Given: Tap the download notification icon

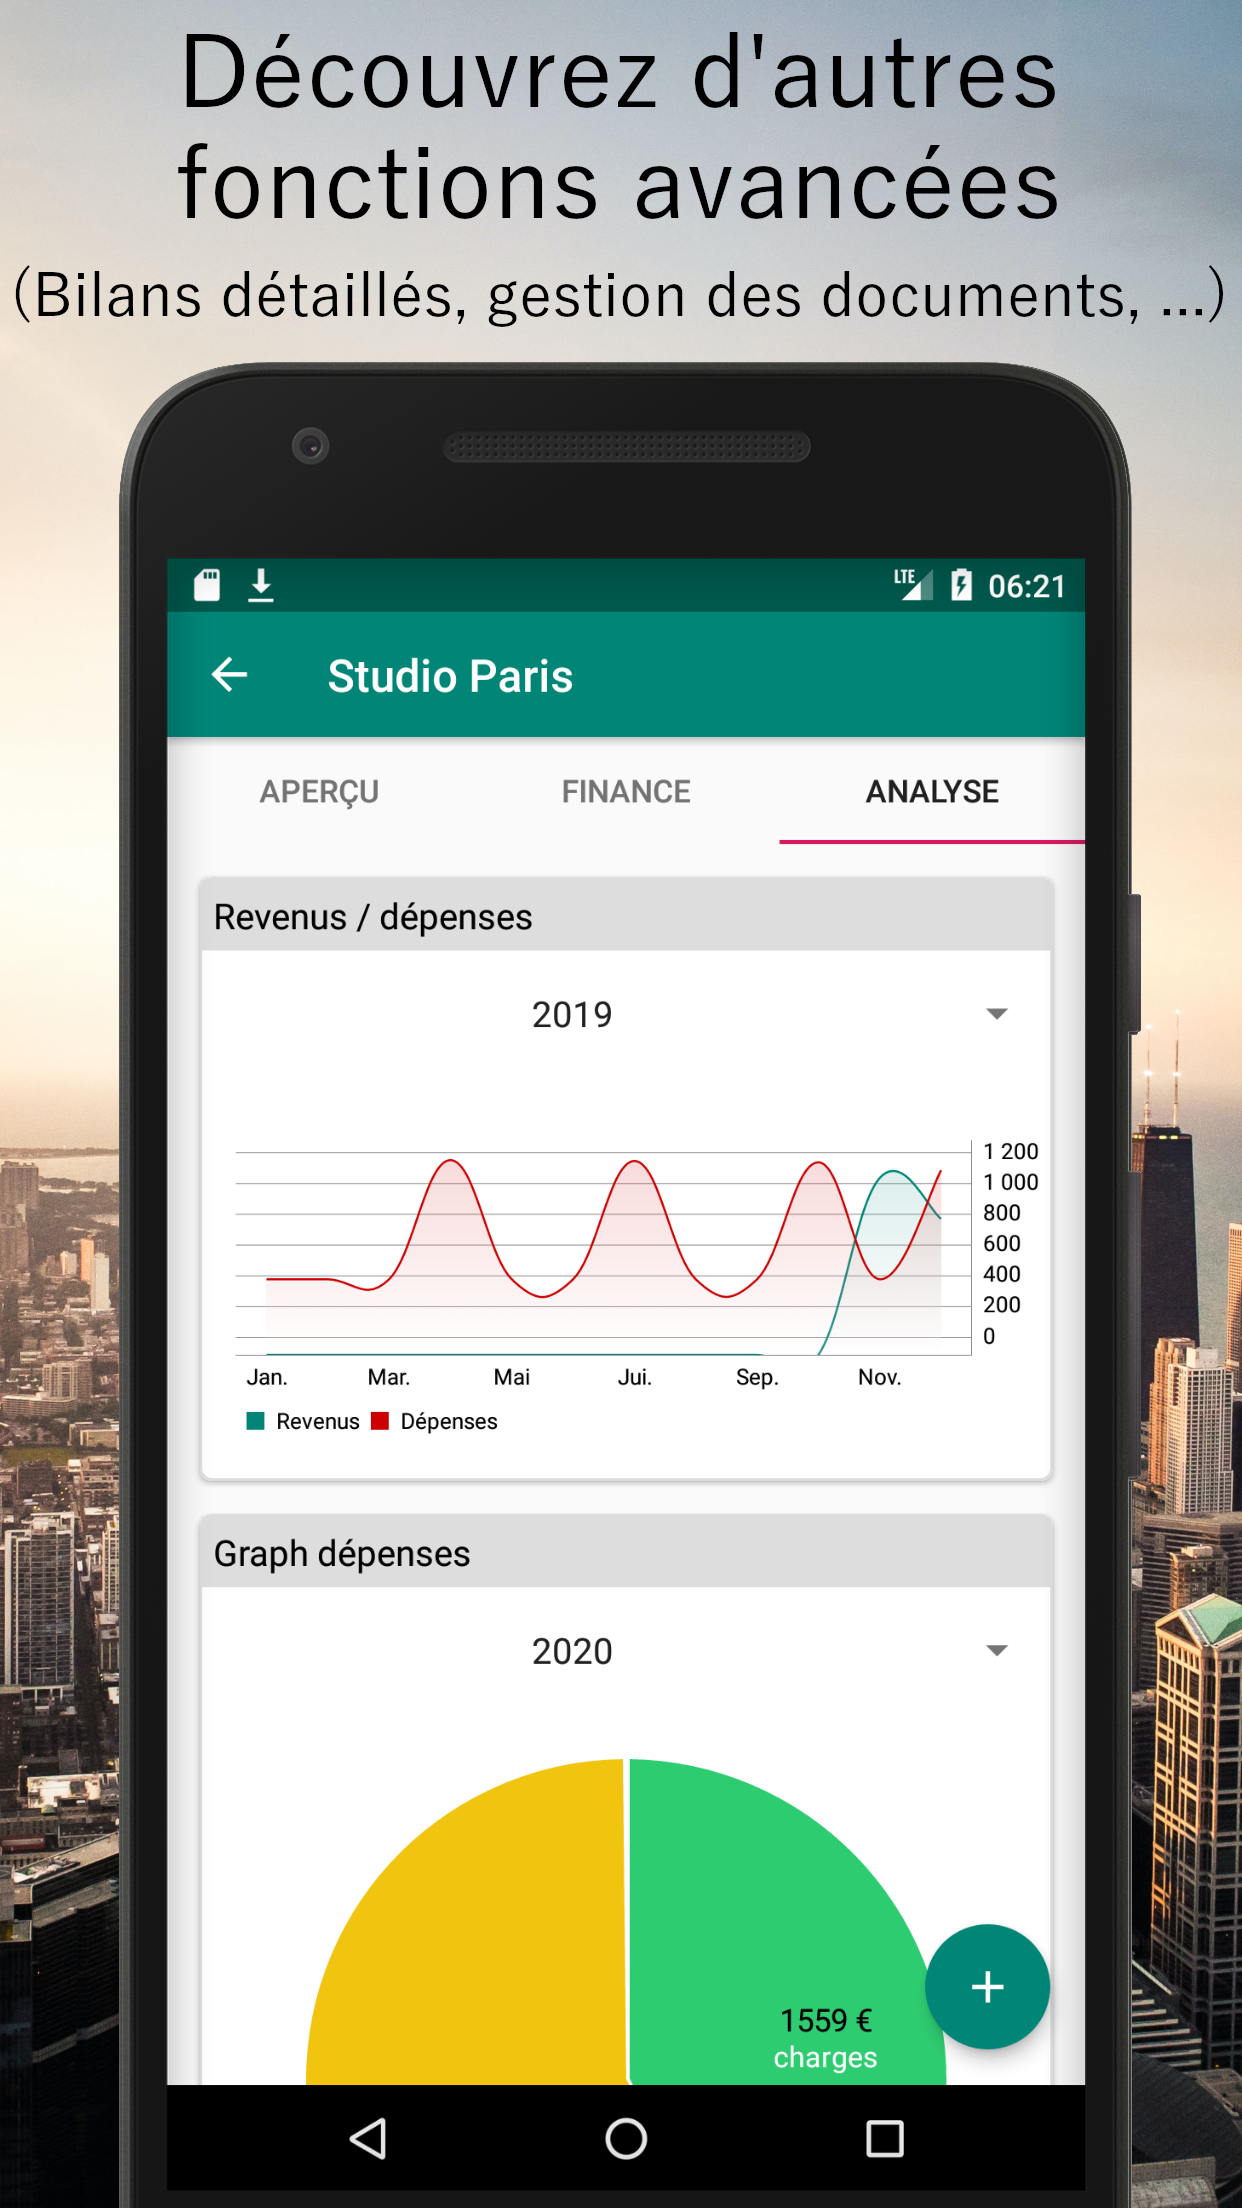Looking at the screenshot, I should click(261, 585).
